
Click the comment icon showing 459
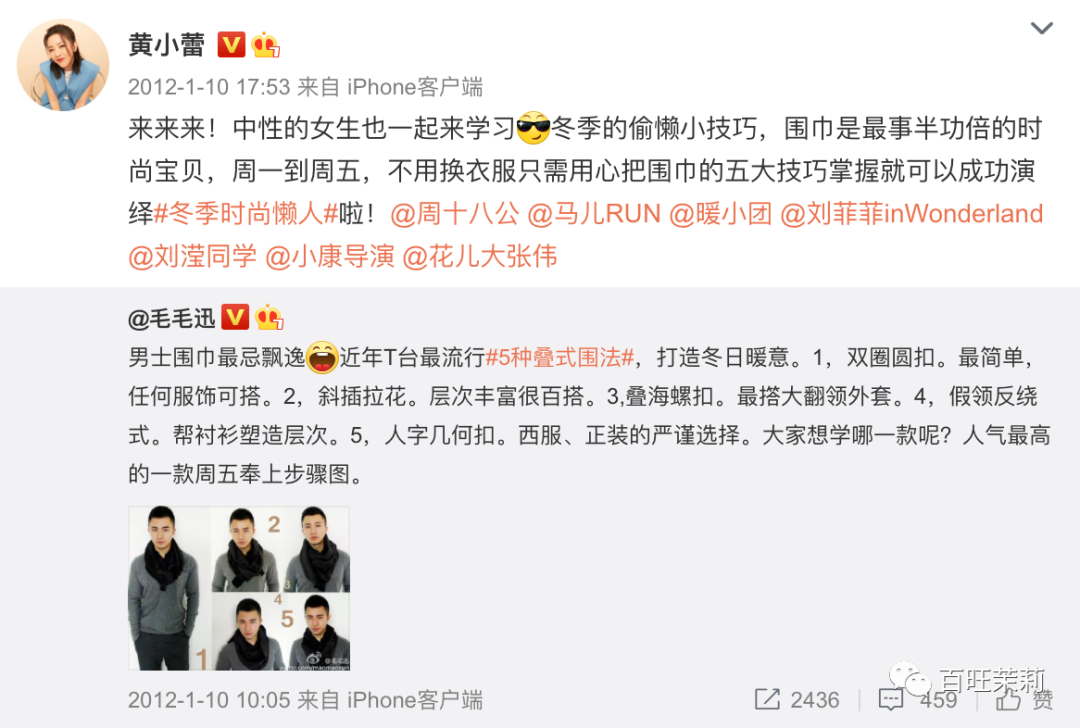[891, 700]
